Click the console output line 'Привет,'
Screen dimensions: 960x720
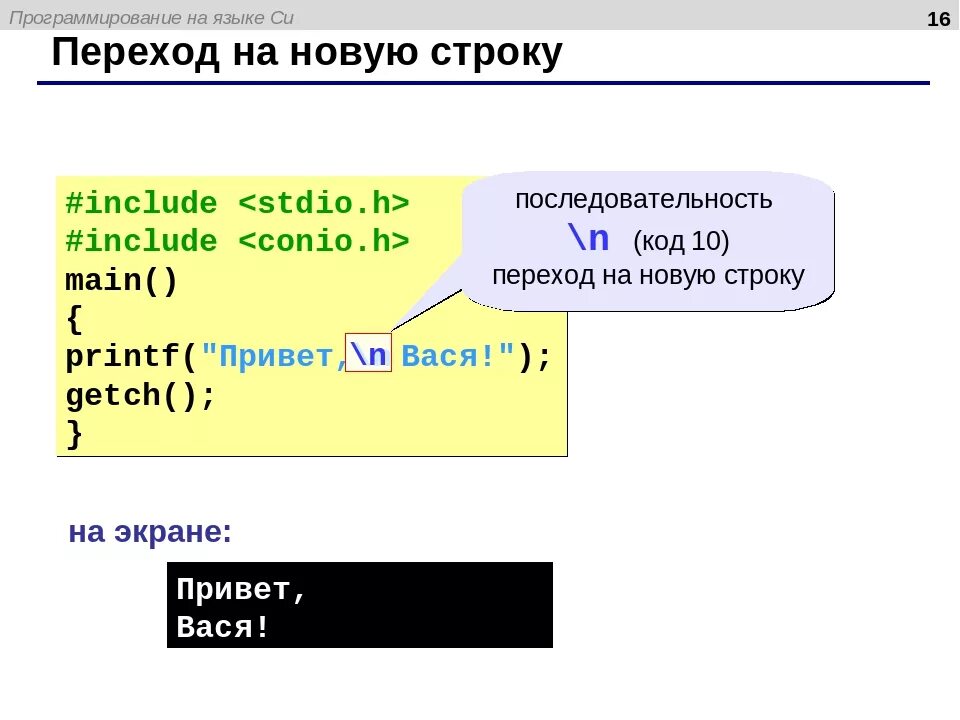pyautogui.click(x=241, y=590)
